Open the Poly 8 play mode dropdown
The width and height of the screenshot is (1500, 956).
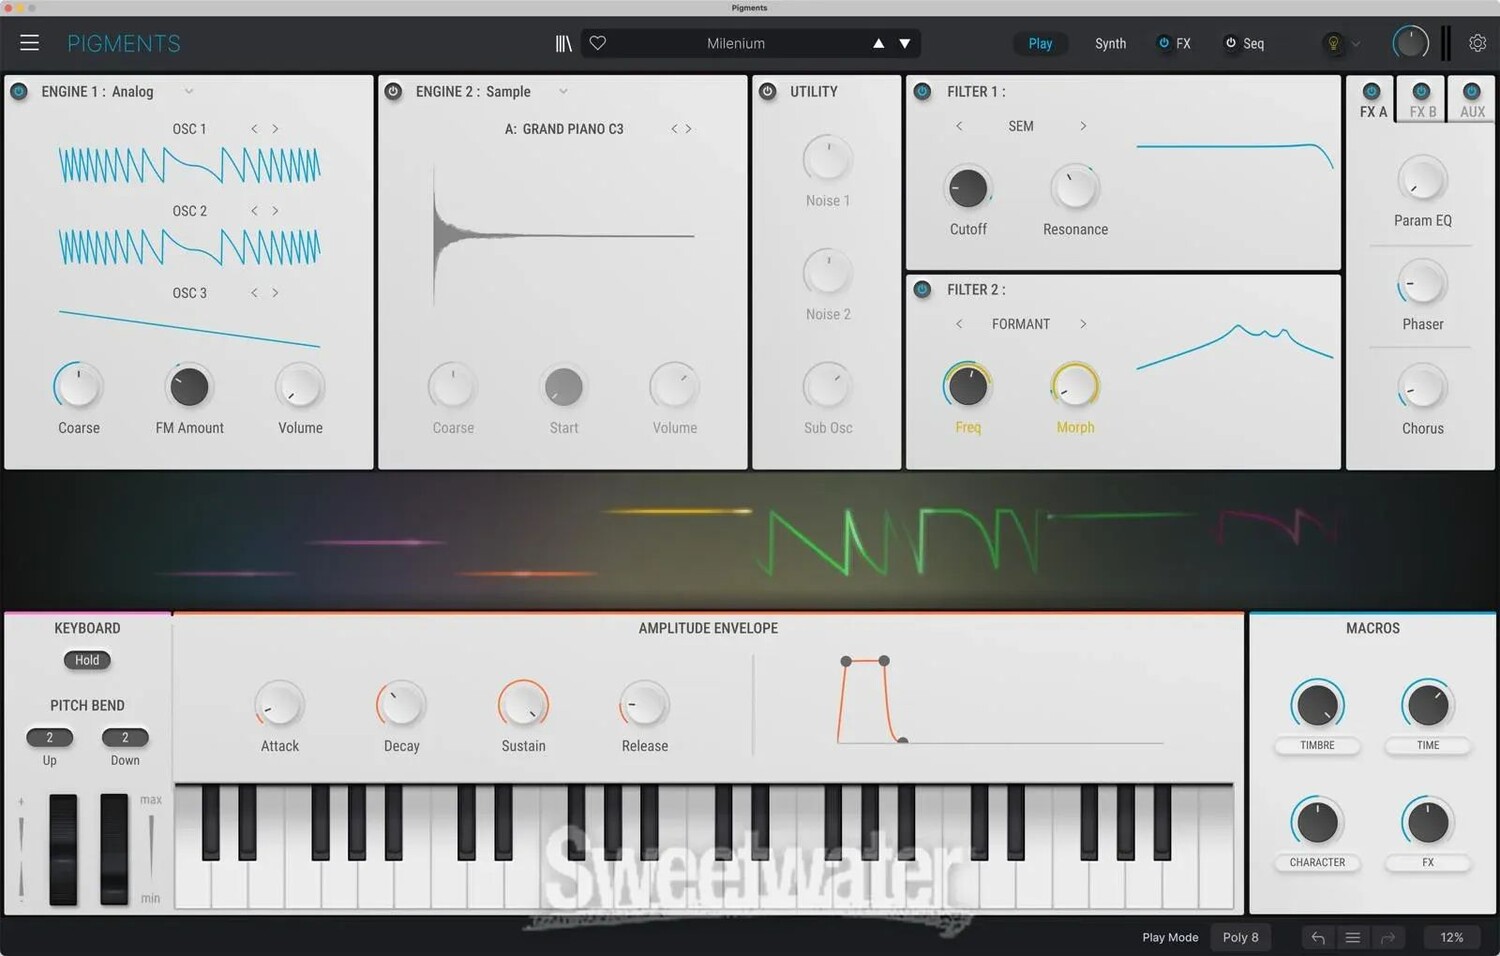(x=1240, y=937)
